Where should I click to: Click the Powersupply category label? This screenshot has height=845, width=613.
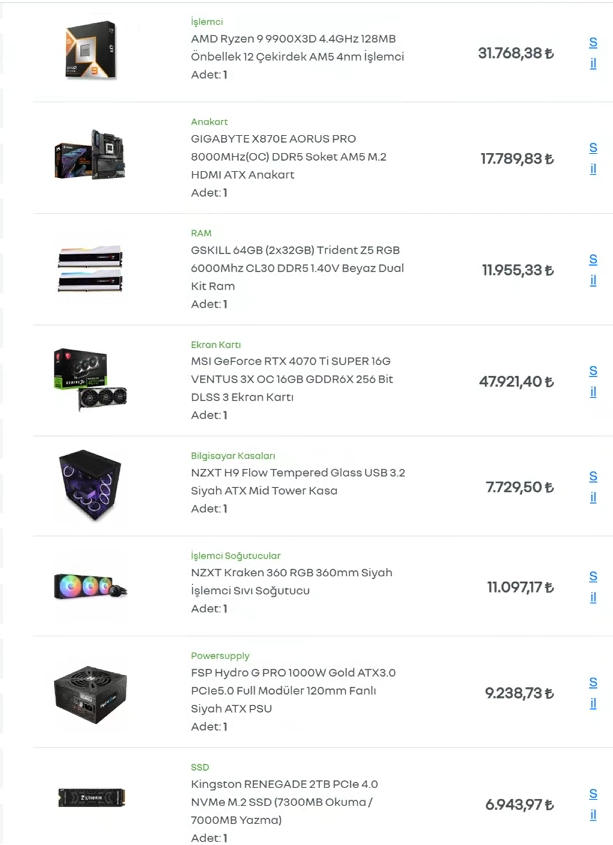coord(220,656)
